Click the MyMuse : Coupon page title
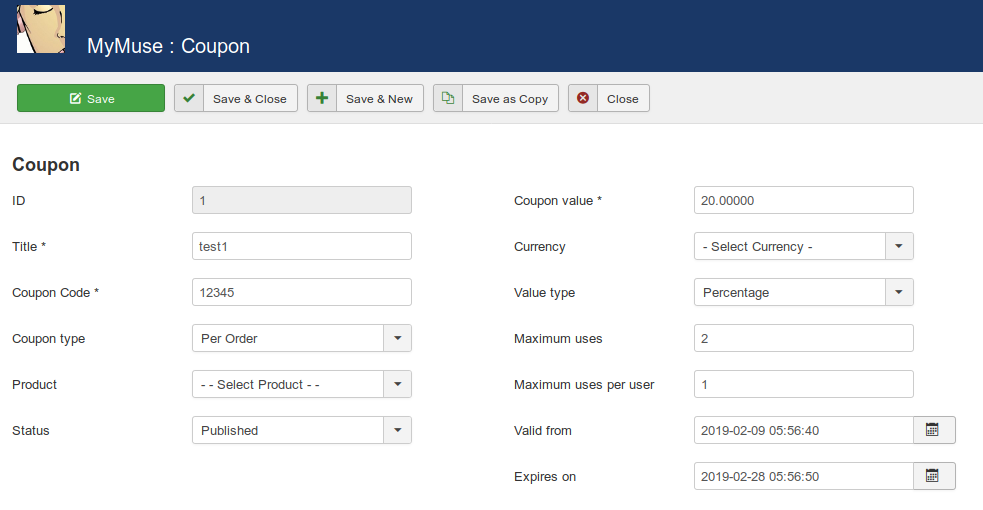 click(168, 46)
